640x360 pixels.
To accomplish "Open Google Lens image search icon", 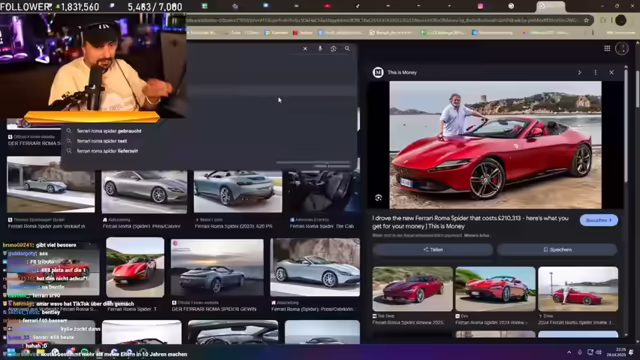I will point(333,49).
